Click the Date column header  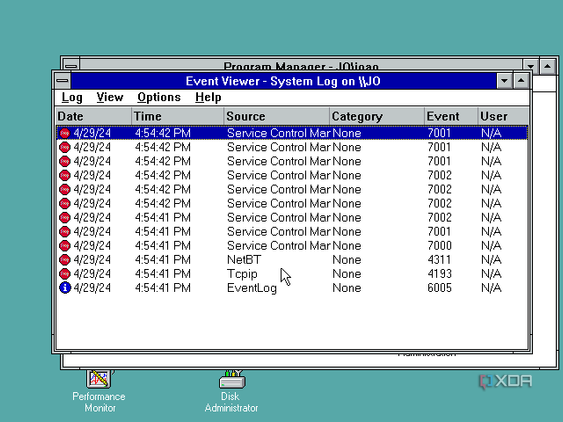click(94, 116)
